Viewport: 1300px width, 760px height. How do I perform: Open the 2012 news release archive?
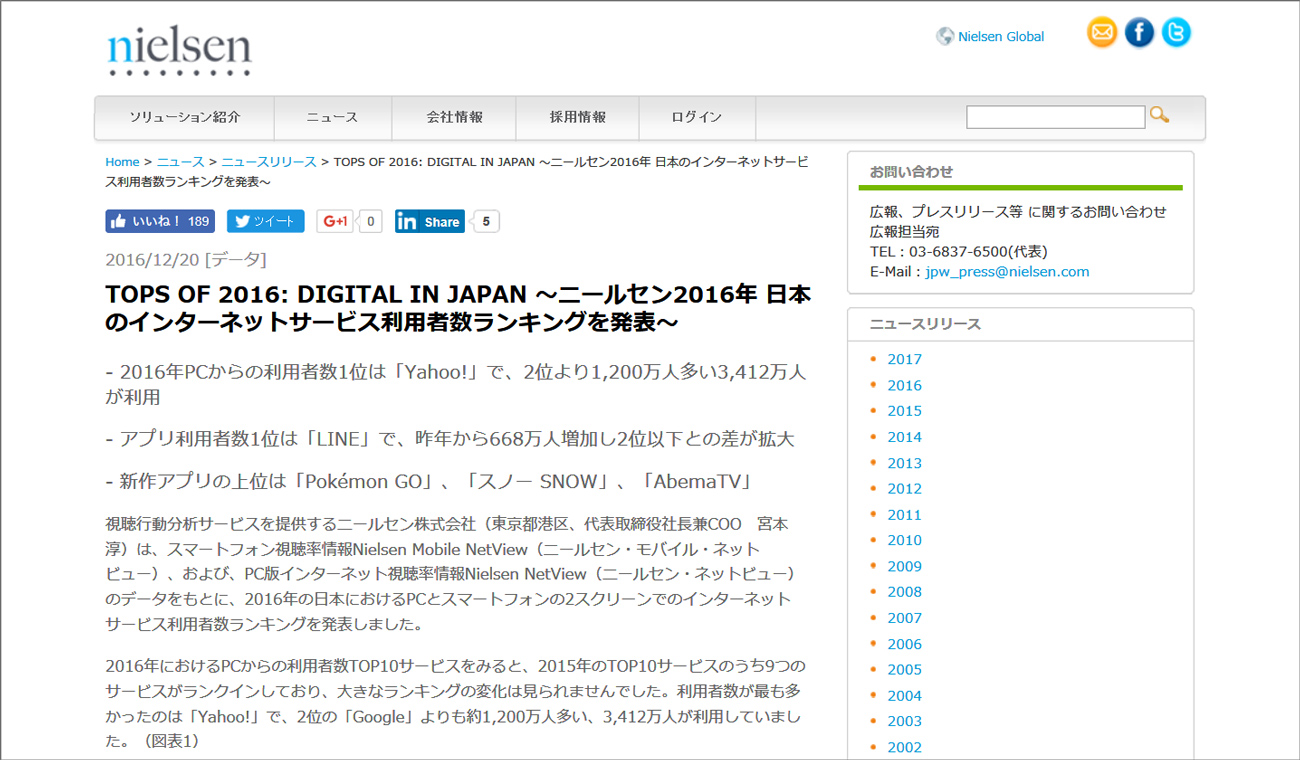tap(904, 489)
